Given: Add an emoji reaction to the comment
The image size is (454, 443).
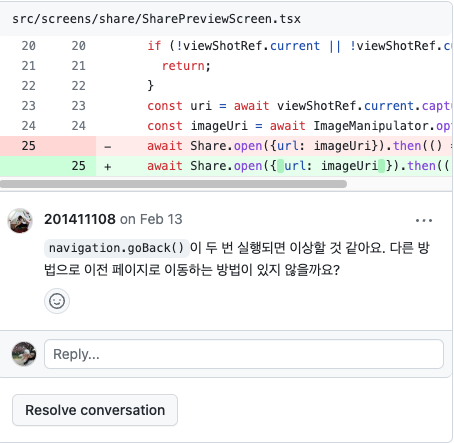Looking at the screenshot, I should (x=57, y=301).
